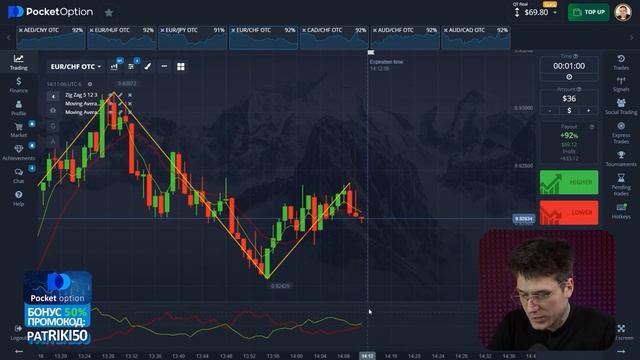Edit Zig Zag indicator settings pencil

[121, 95]
